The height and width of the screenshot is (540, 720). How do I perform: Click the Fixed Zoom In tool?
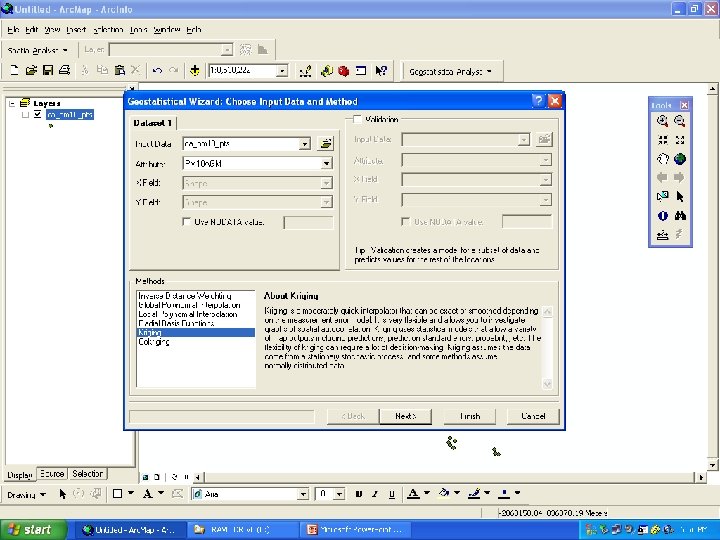[662, 140]
